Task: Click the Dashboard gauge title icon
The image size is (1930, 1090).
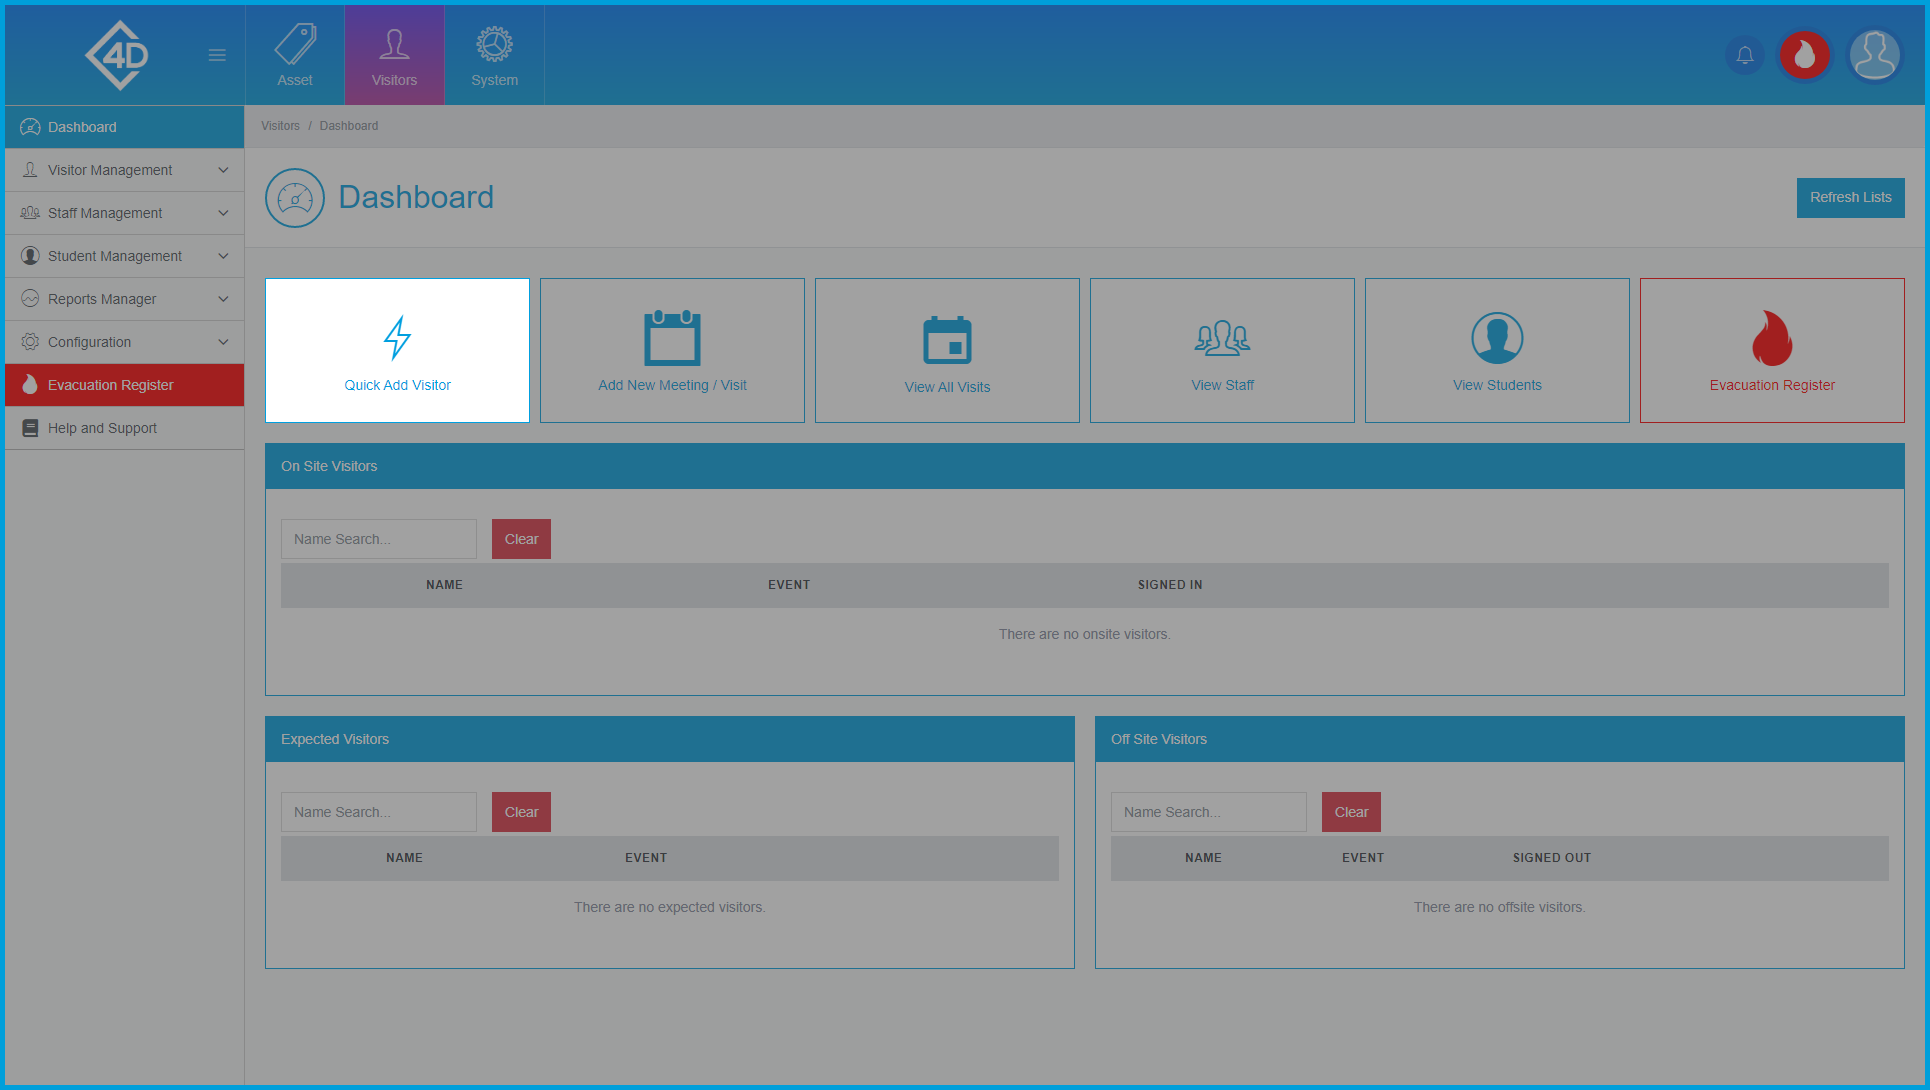Action: (x=295, y=198)
